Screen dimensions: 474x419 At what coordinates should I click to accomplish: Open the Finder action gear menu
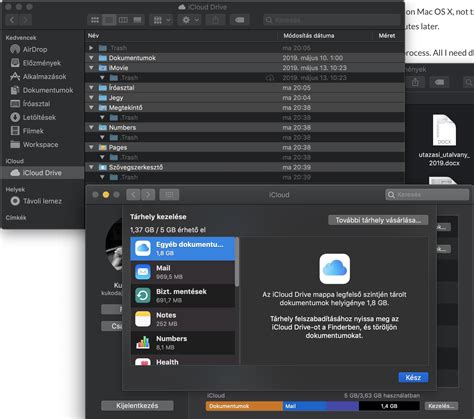190,20
